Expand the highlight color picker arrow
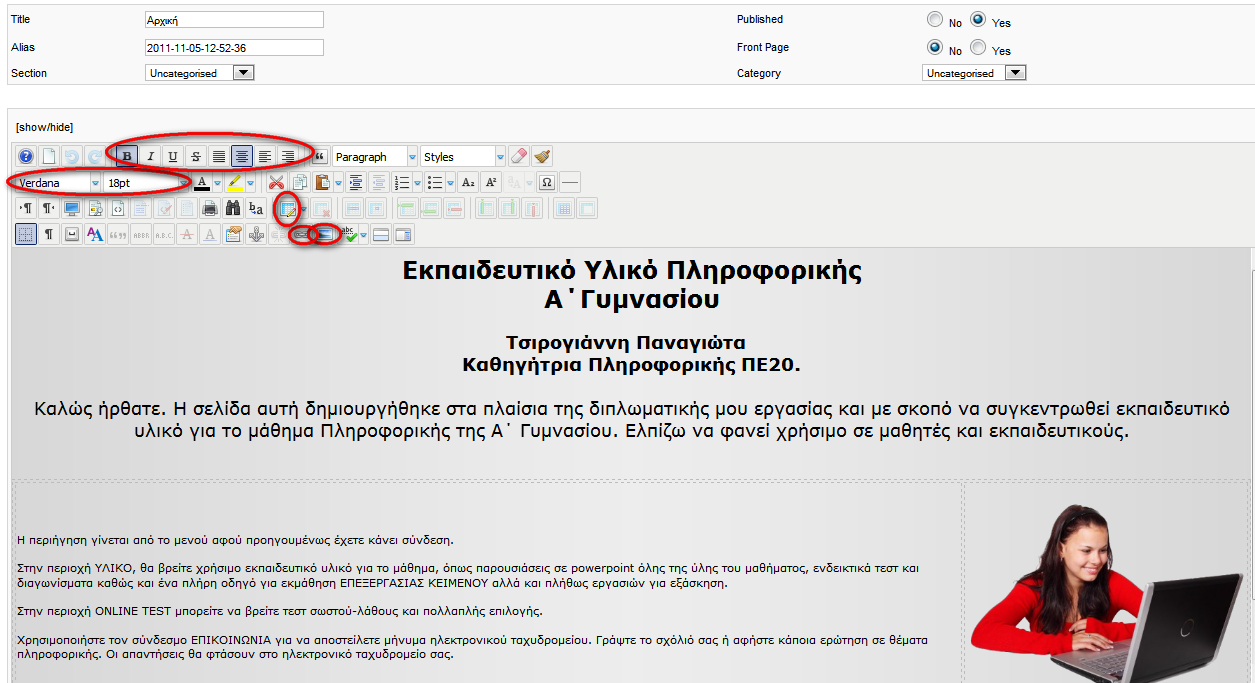 click(x=250, y=182)
